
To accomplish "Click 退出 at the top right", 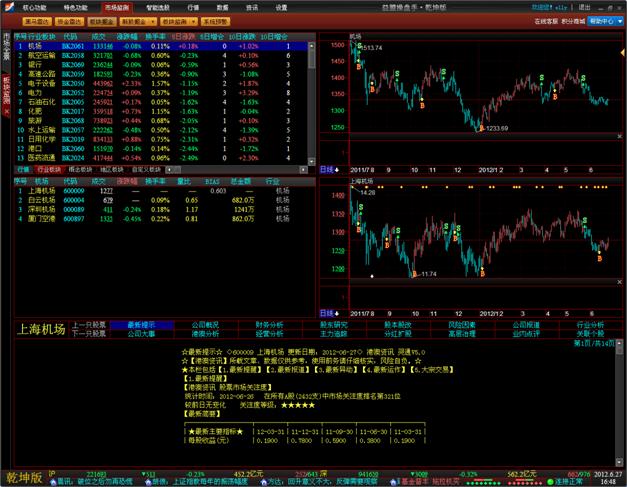I will point(584,7).
